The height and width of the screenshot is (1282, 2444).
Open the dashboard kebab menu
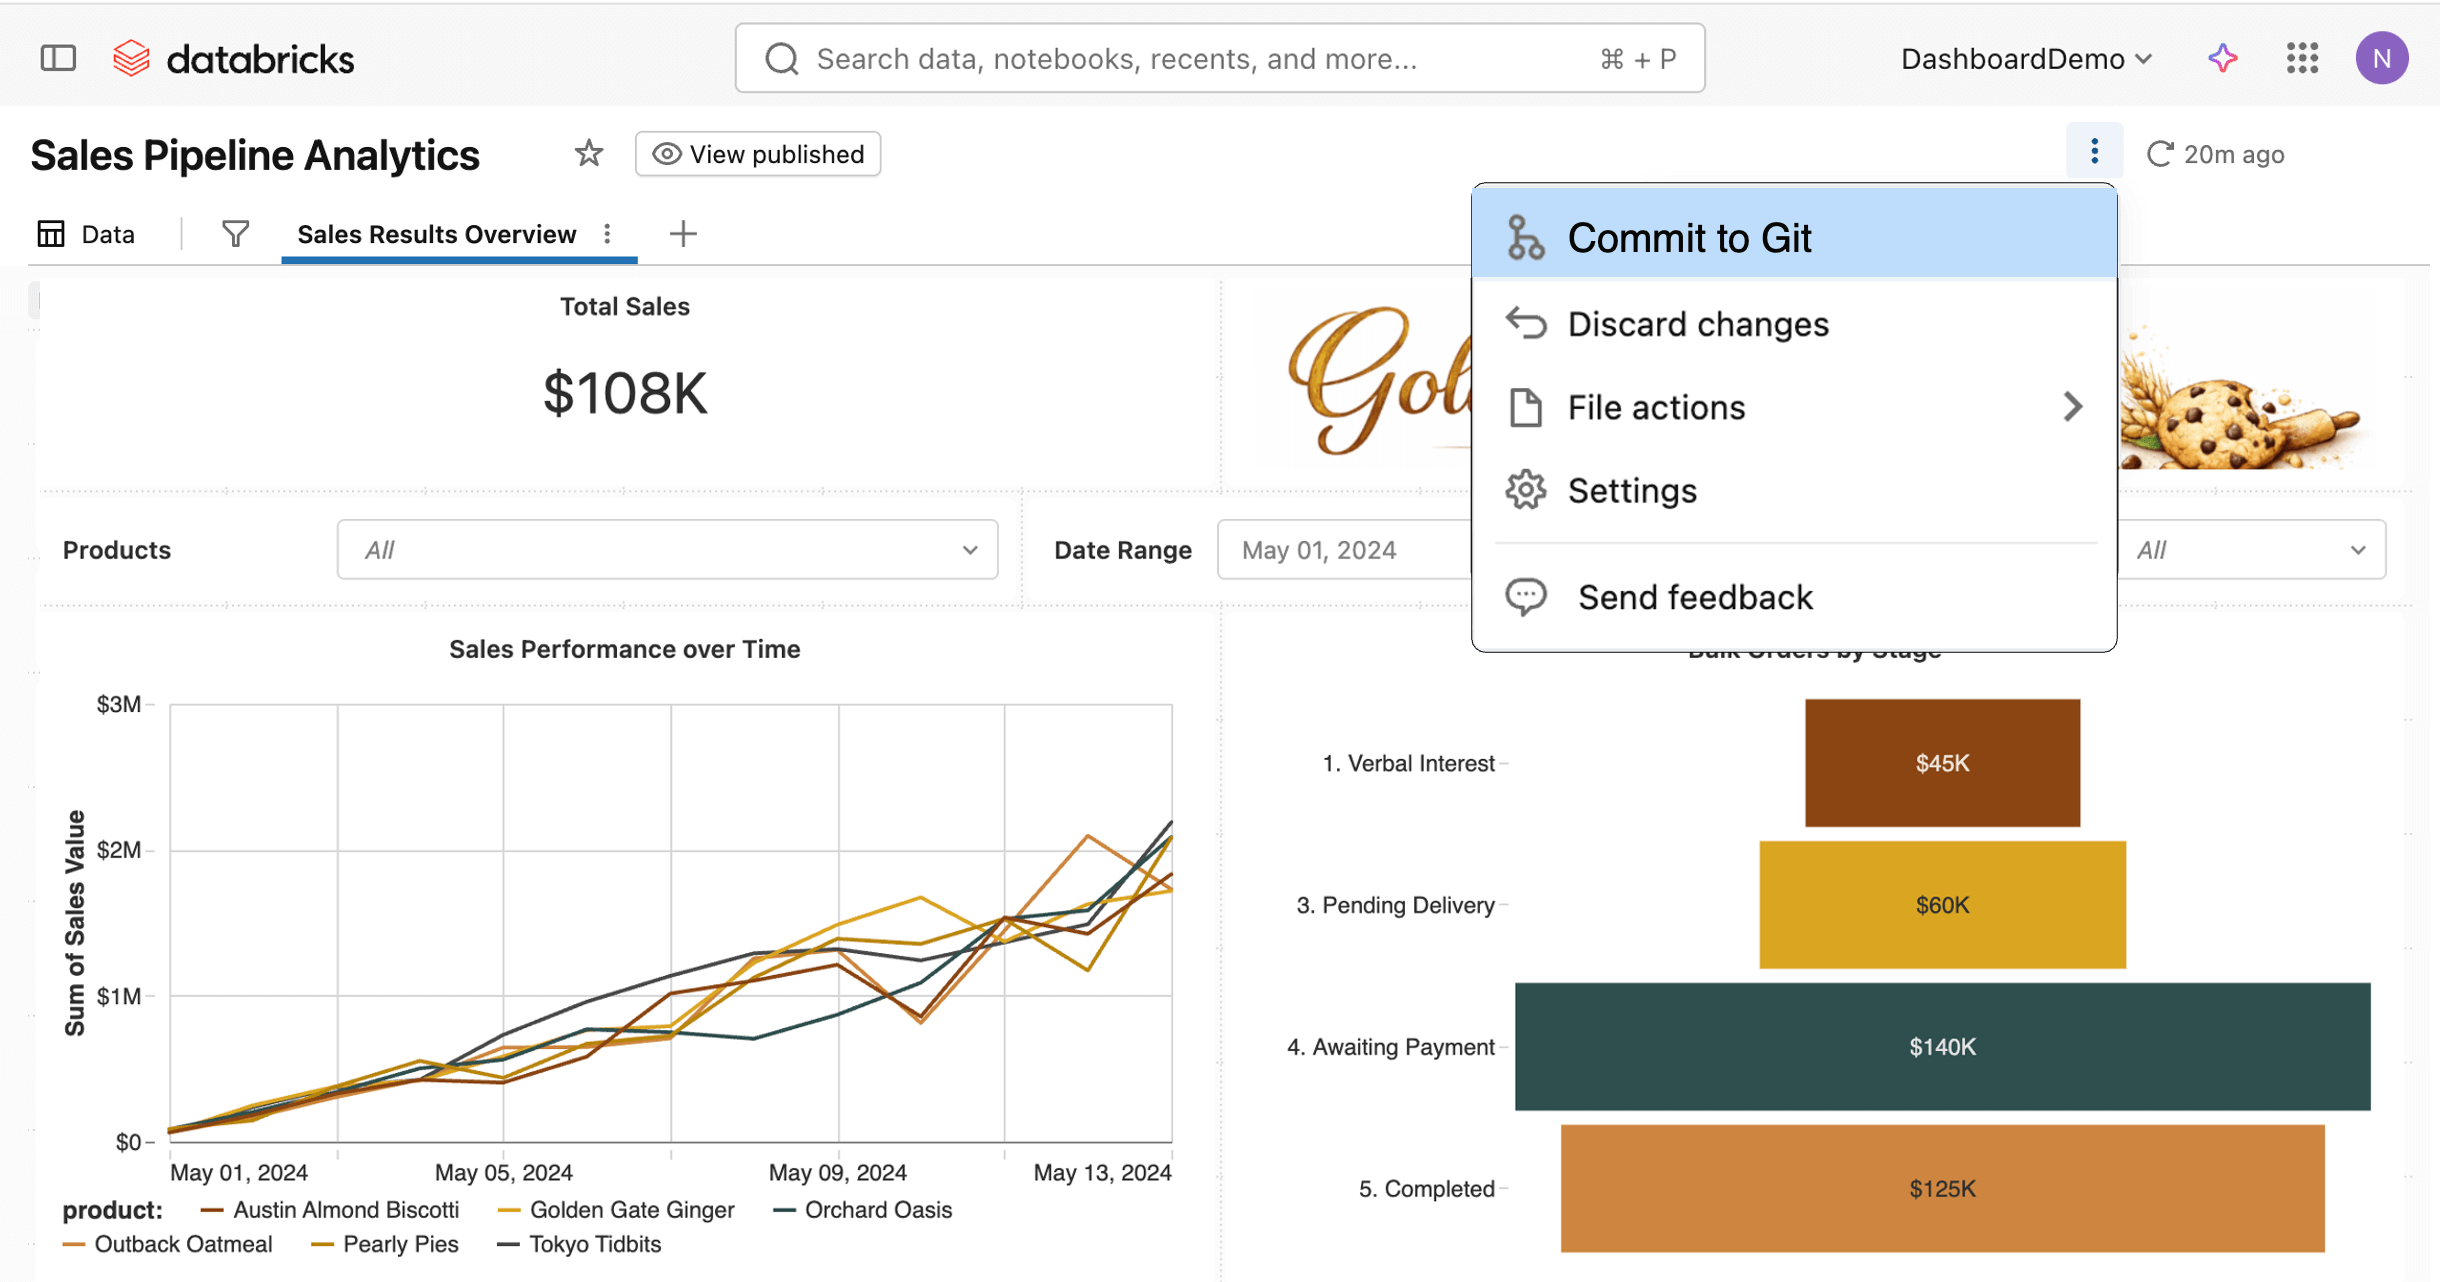coord(2094,150)
